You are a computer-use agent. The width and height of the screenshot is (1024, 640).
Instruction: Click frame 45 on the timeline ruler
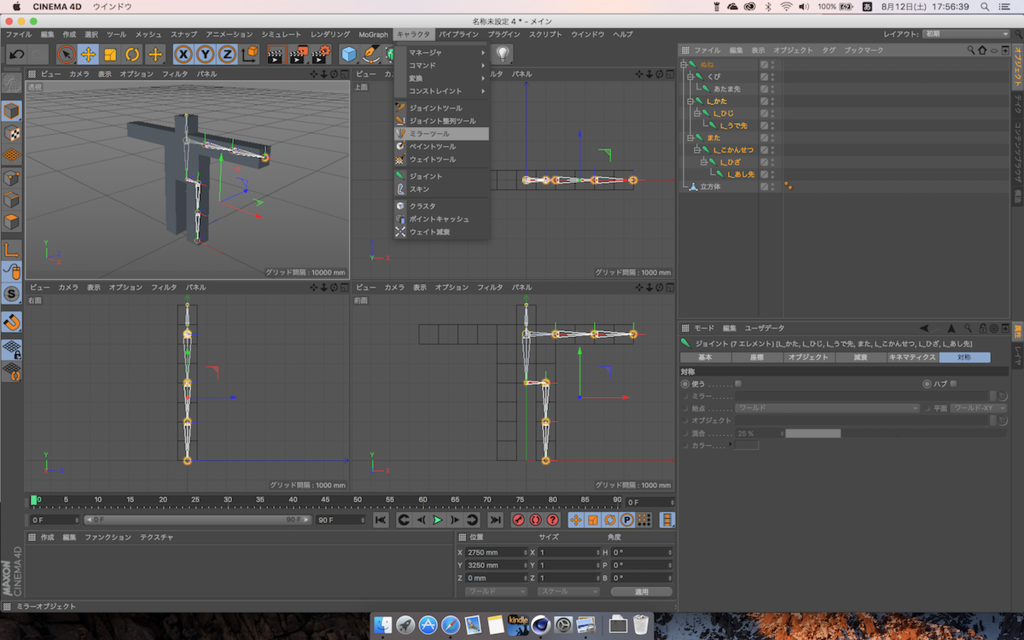click(x=325, y=500)
